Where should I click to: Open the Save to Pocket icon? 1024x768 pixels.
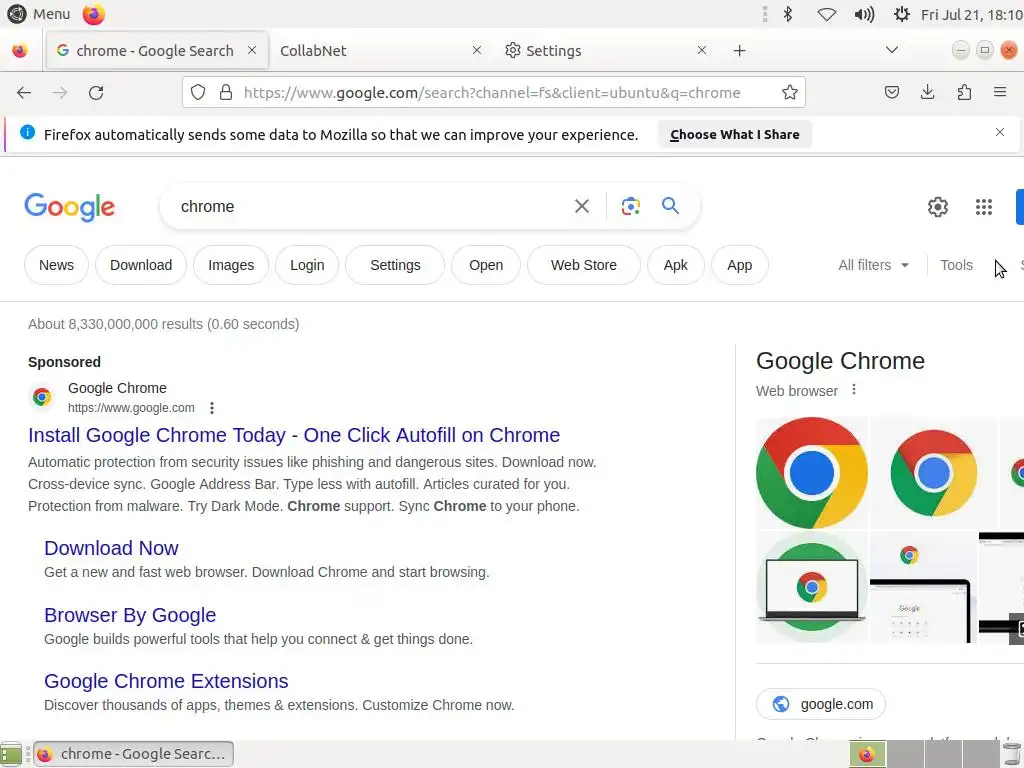tap(891, 93)
